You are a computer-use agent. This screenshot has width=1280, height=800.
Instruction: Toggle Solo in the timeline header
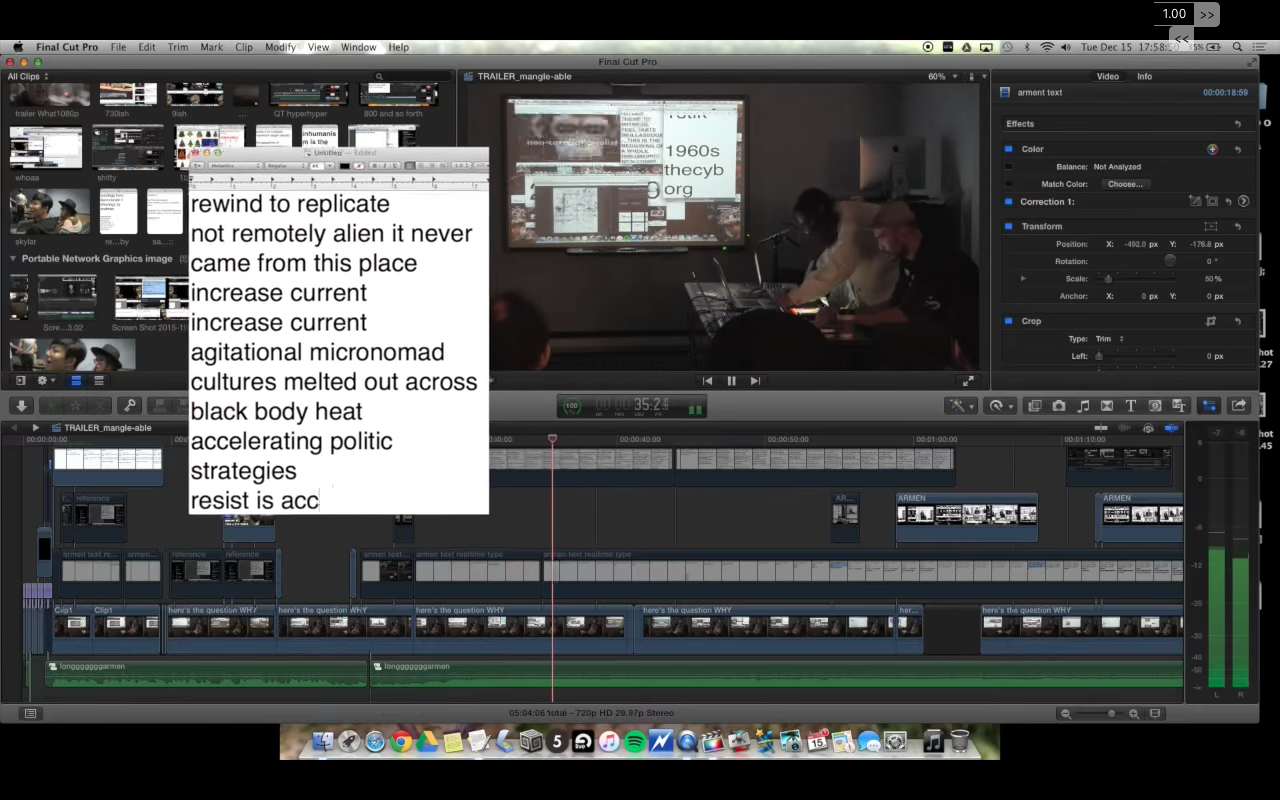click(1148, 428)
